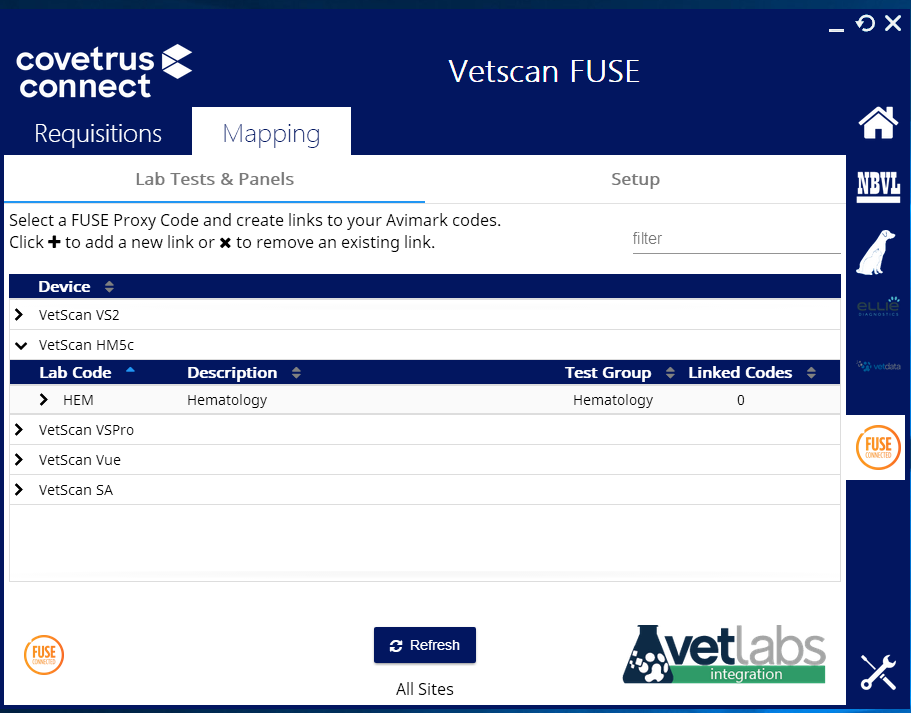
Task: Select the VetScan VSPro text
Action: coord(86,430)
